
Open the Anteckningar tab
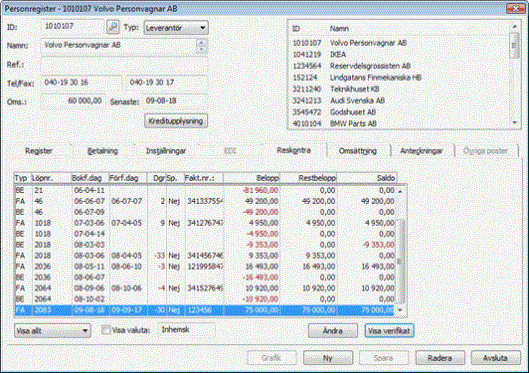(x=421, y=151)
